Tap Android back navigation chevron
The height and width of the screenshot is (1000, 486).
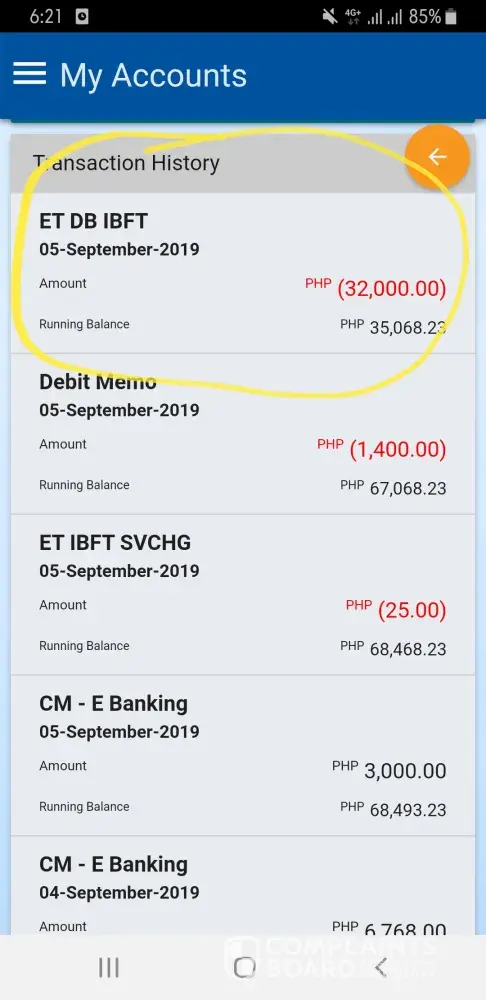coord(380,967)
